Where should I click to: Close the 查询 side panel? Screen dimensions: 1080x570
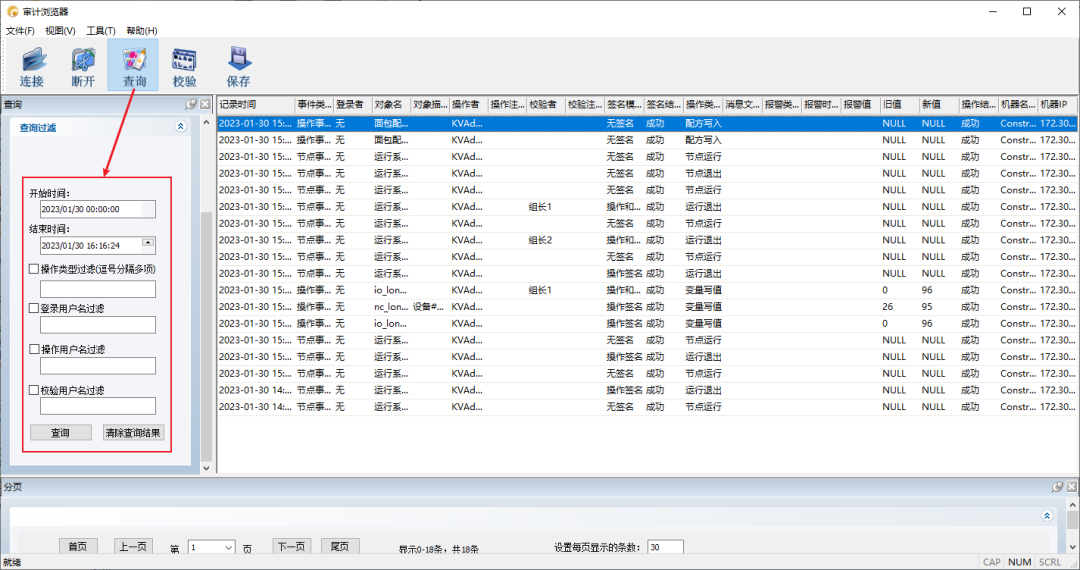[x=205, y=105]
